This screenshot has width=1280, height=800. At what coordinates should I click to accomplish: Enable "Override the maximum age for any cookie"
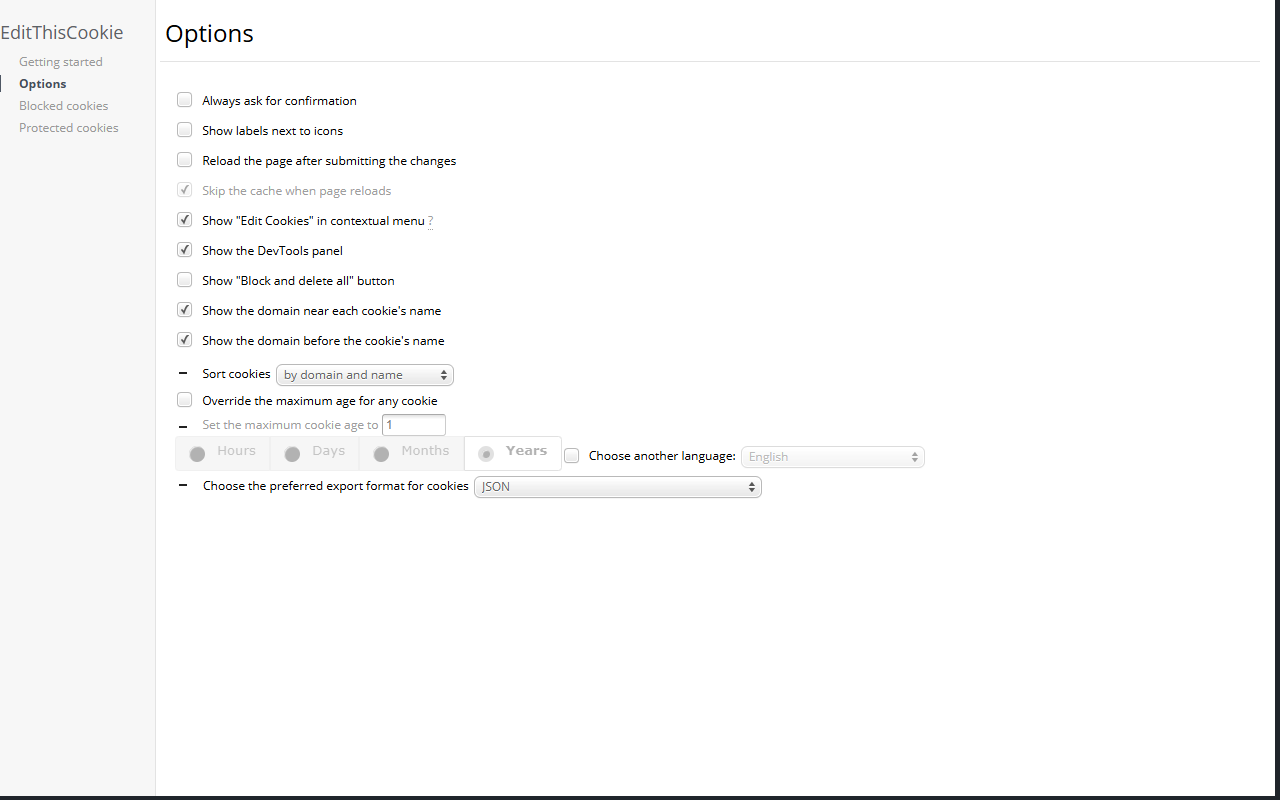click(184, 399)
